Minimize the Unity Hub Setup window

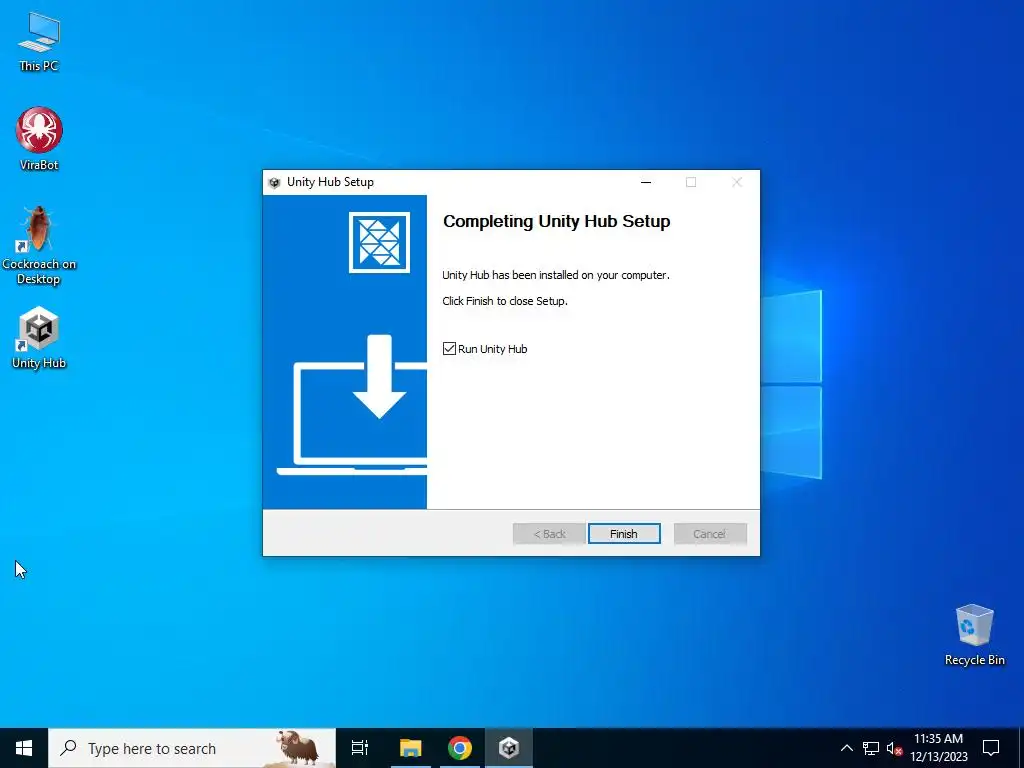pyautogui.click(x=646, y=182)
